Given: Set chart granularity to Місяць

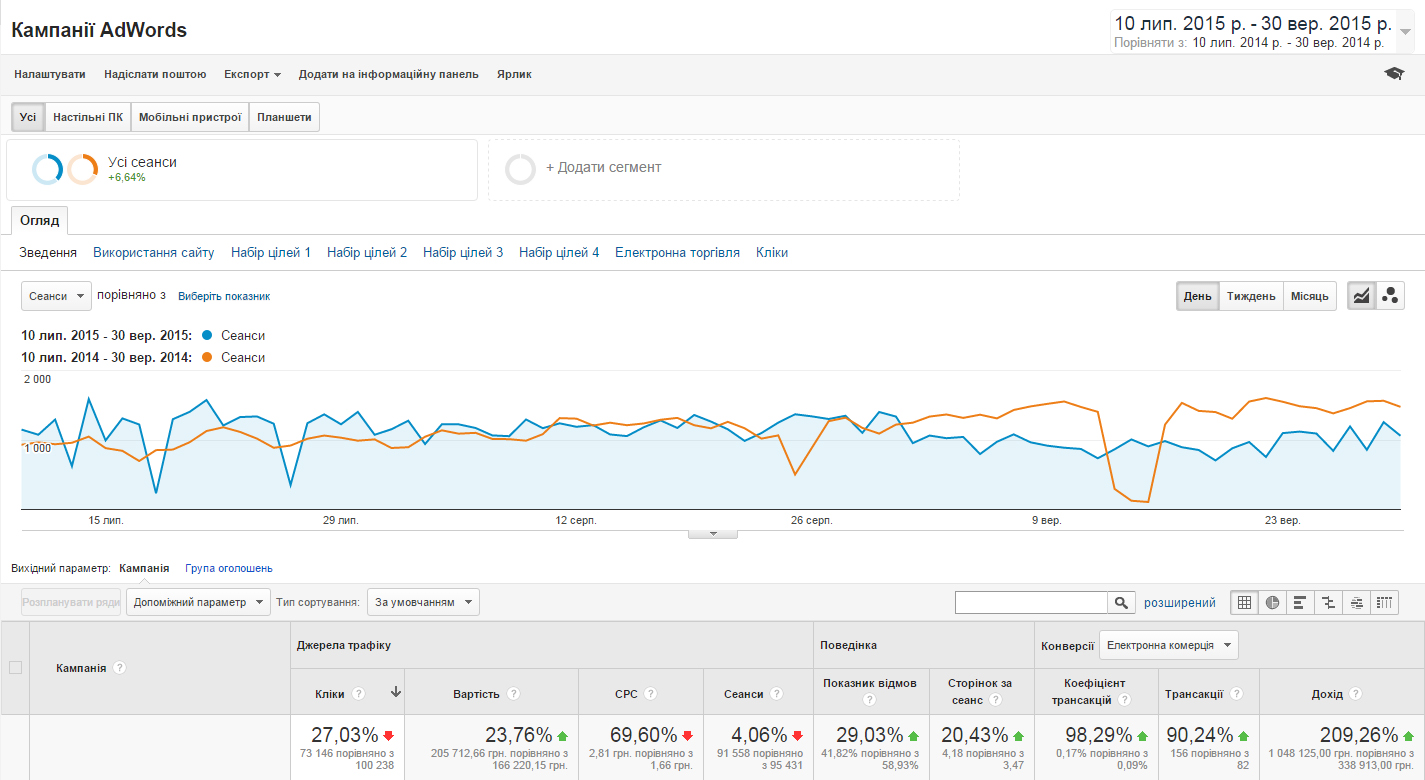Looking at the screenshot, I should [x=1310, y=296].
